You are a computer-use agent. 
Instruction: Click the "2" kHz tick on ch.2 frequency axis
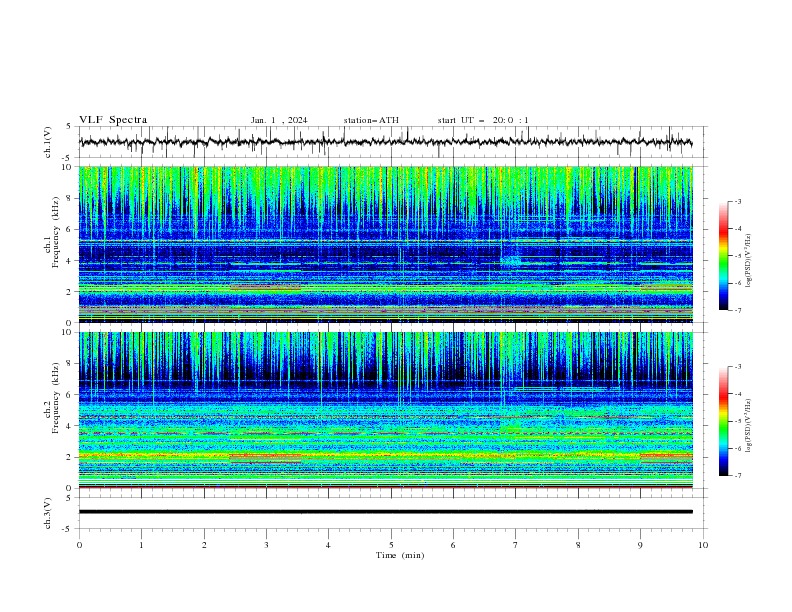point(70,457)
